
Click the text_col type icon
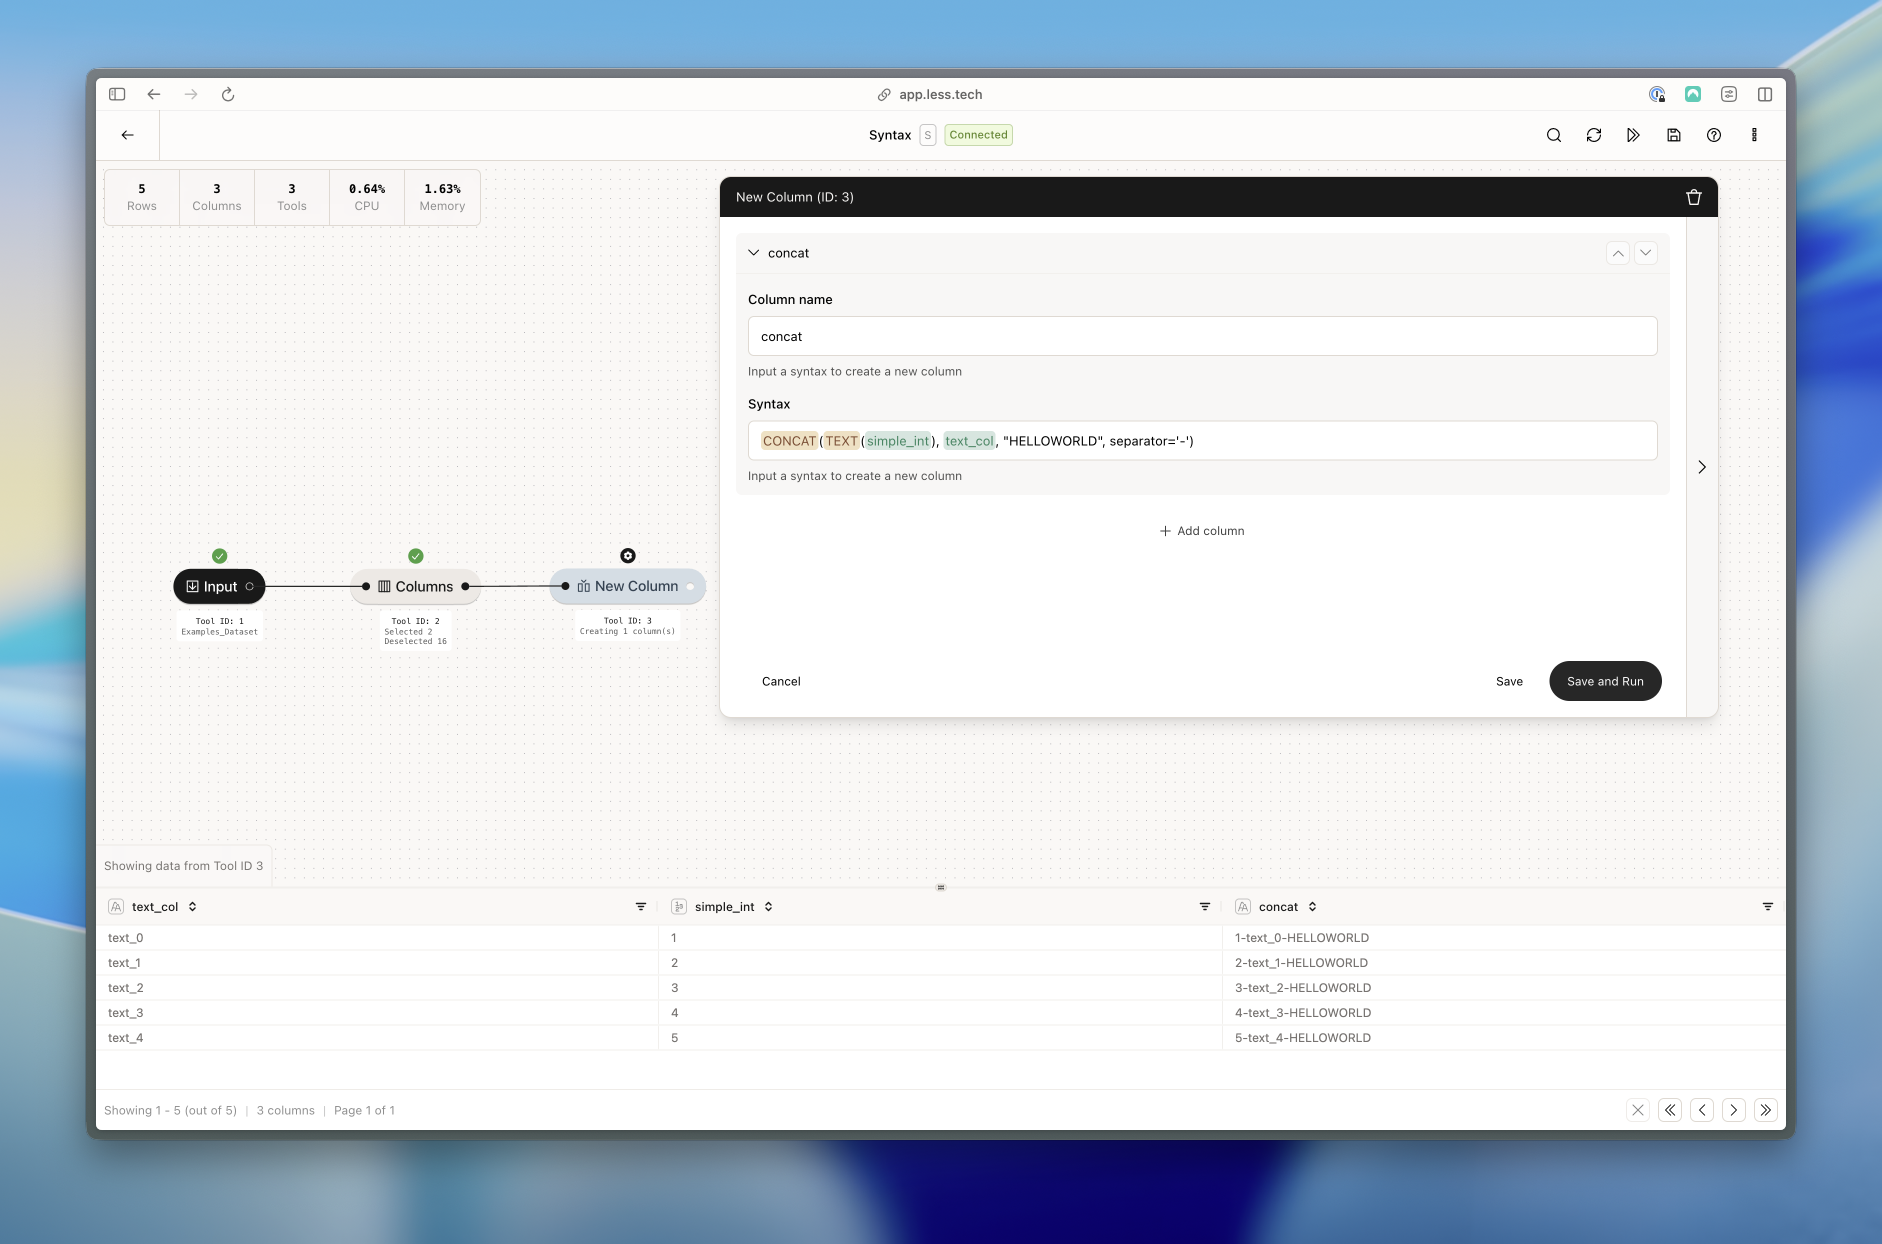(x=116, y=907)
